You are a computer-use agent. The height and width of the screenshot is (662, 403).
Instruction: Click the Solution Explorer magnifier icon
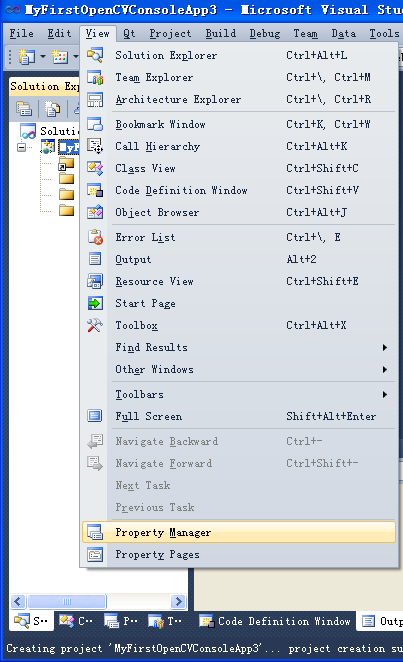[95, 55]
